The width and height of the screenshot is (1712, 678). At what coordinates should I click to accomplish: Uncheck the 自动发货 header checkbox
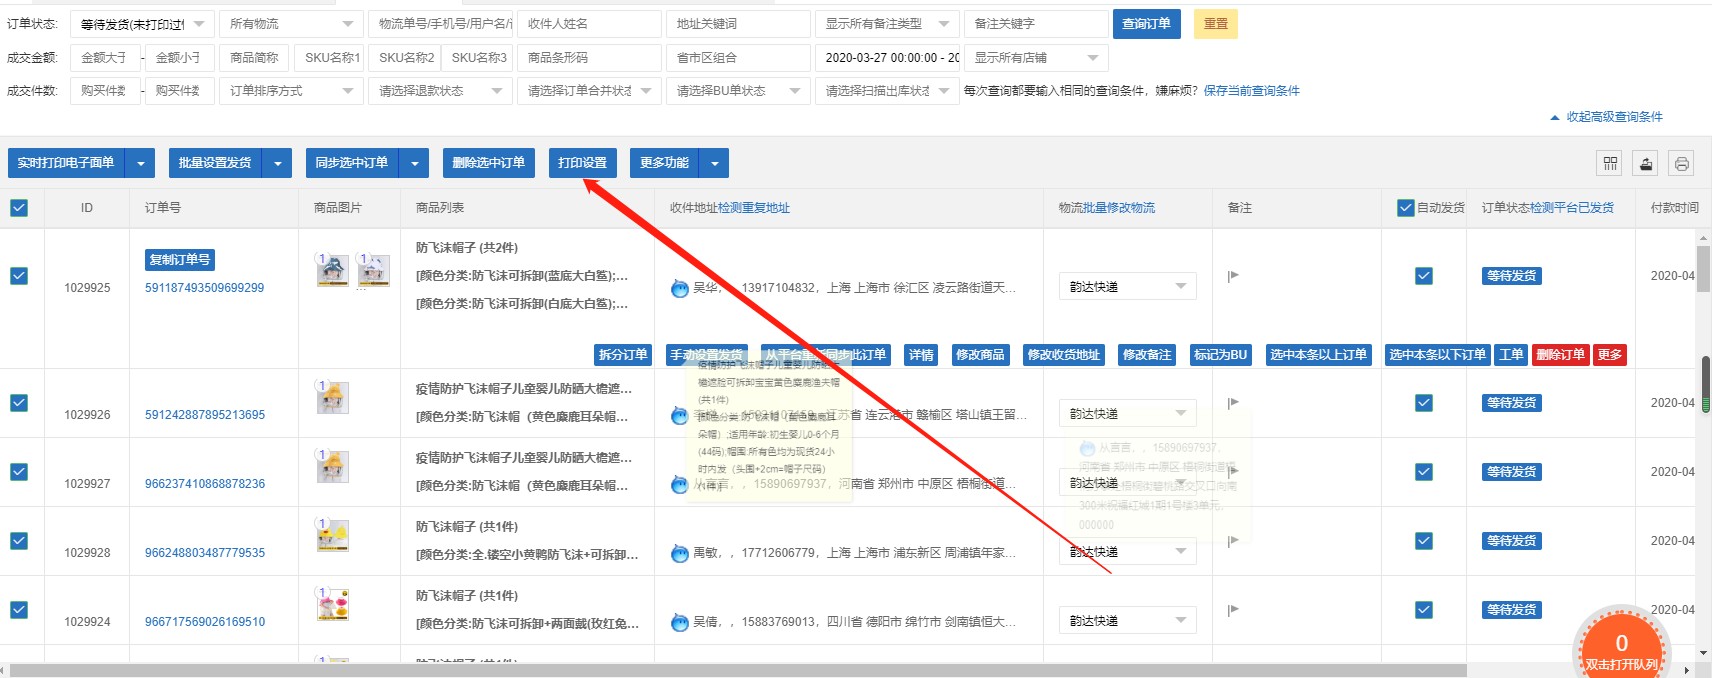pyautogui.click(x=1406, y=208)
